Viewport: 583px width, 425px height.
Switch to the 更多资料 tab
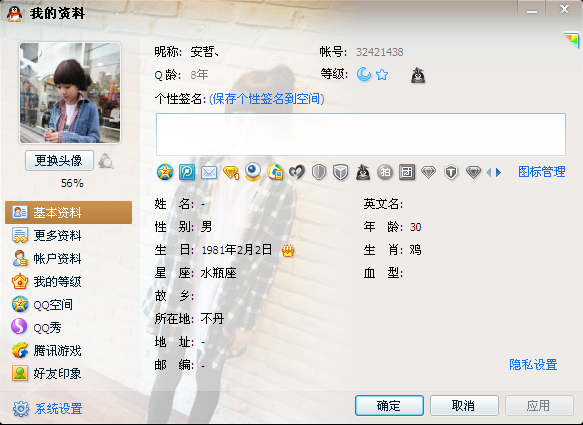68,236
